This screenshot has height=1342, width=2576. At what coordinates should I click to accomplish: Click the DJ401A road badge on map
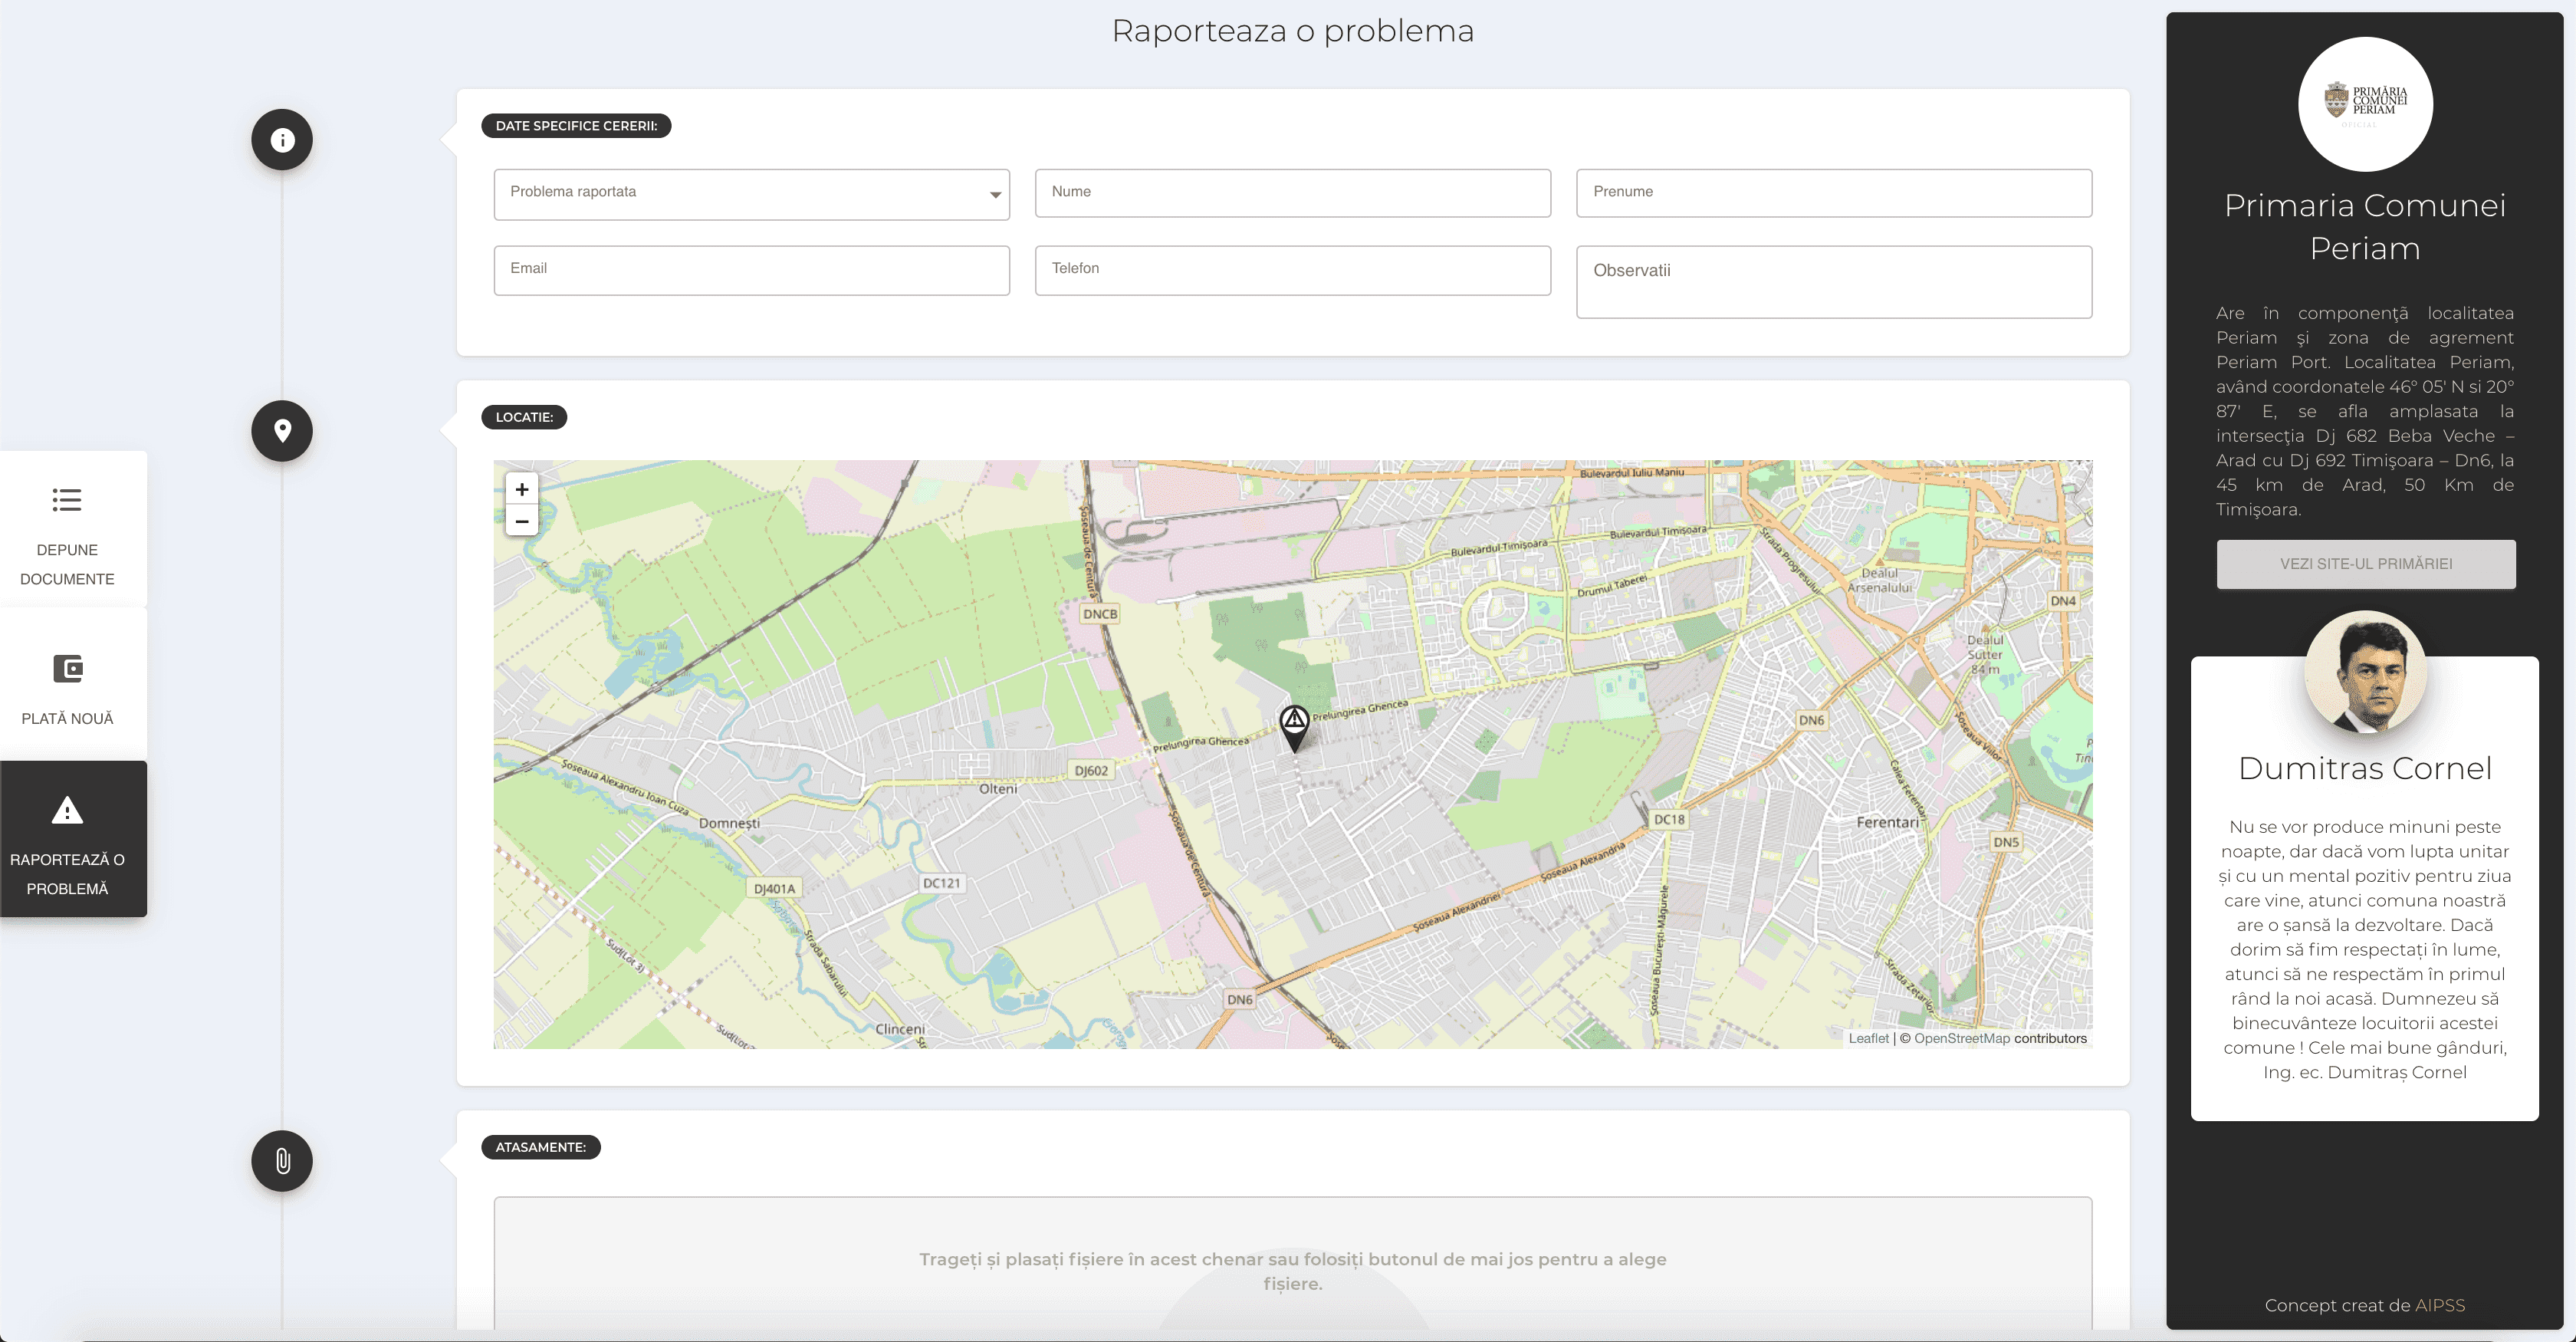click(774, 888)
